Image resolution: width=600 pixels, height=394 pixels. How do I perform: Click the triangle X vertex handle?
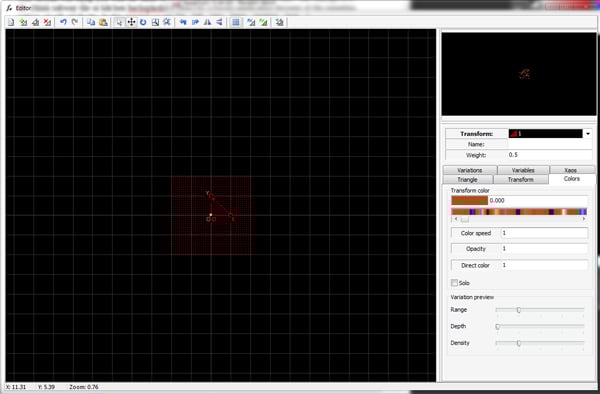click(230, 216)
